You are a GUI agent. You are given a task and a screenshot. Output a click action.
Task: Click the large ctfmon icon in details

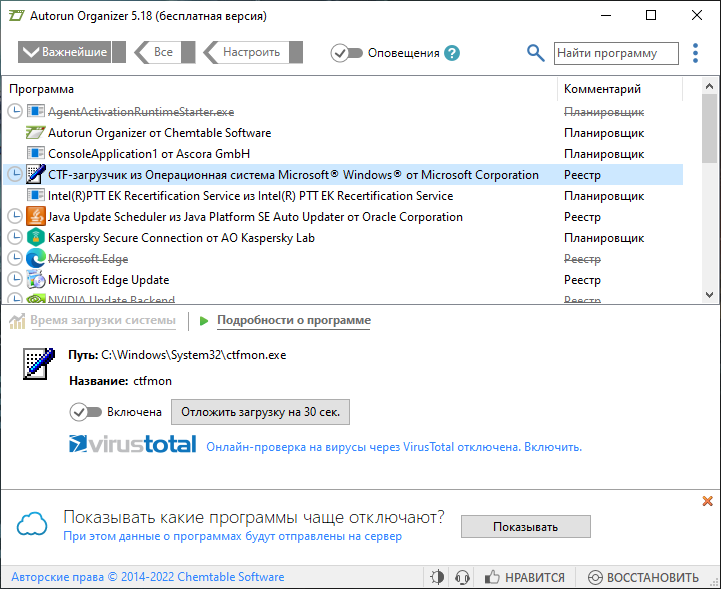tap(39, 364)
